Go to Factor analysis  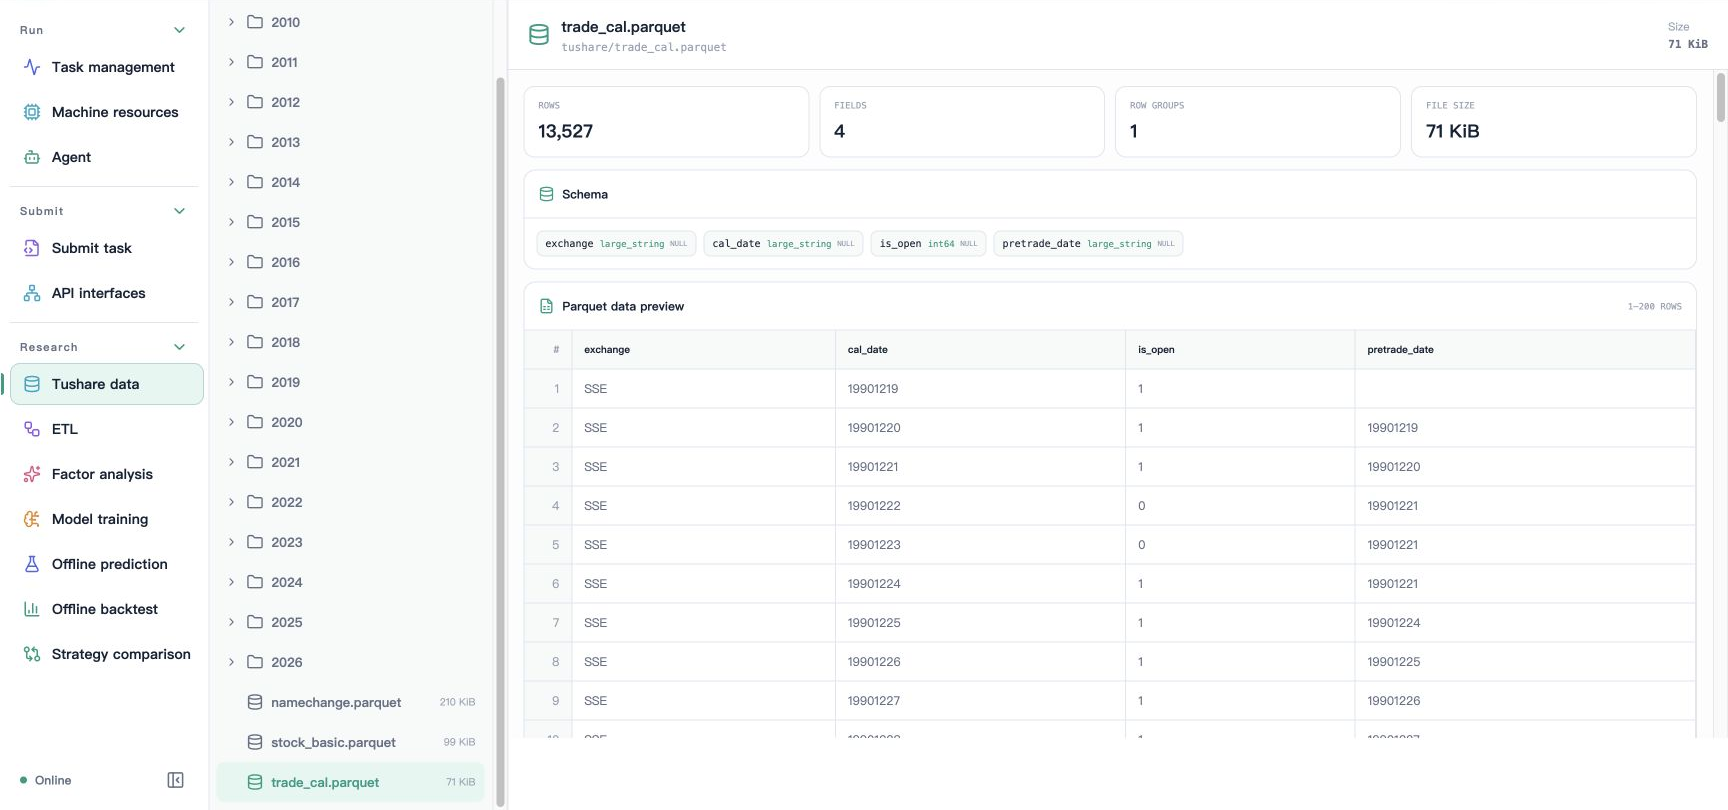pyautogui.click(x=106, y=474)
